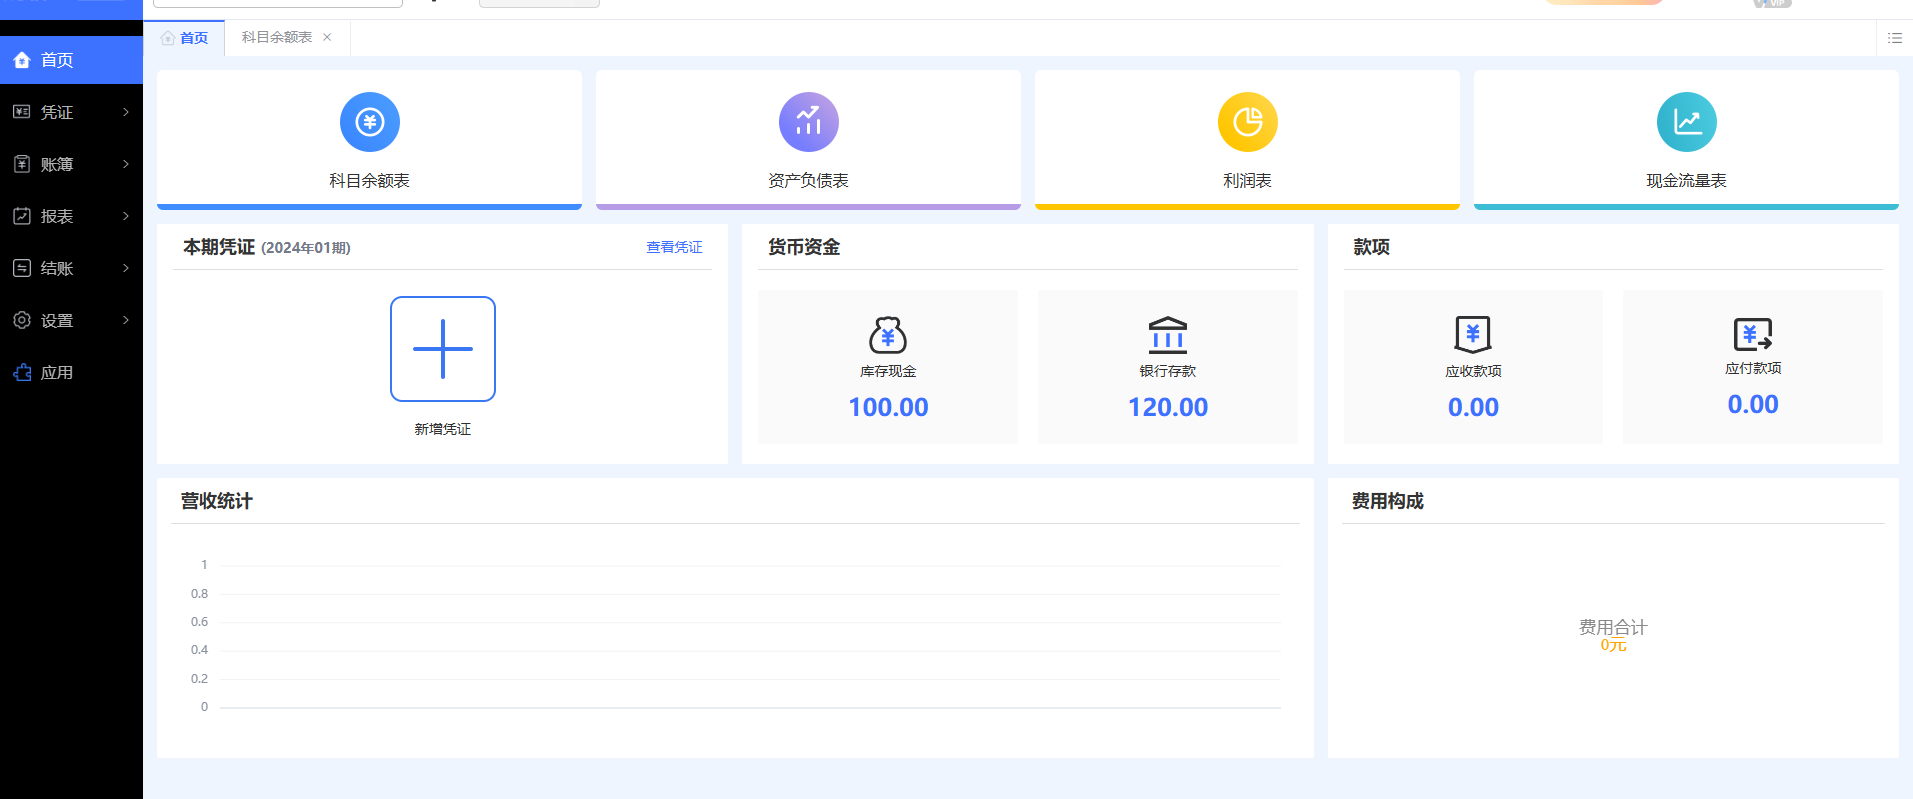Click the 0.6 axis label on chart

coord(199,622)
